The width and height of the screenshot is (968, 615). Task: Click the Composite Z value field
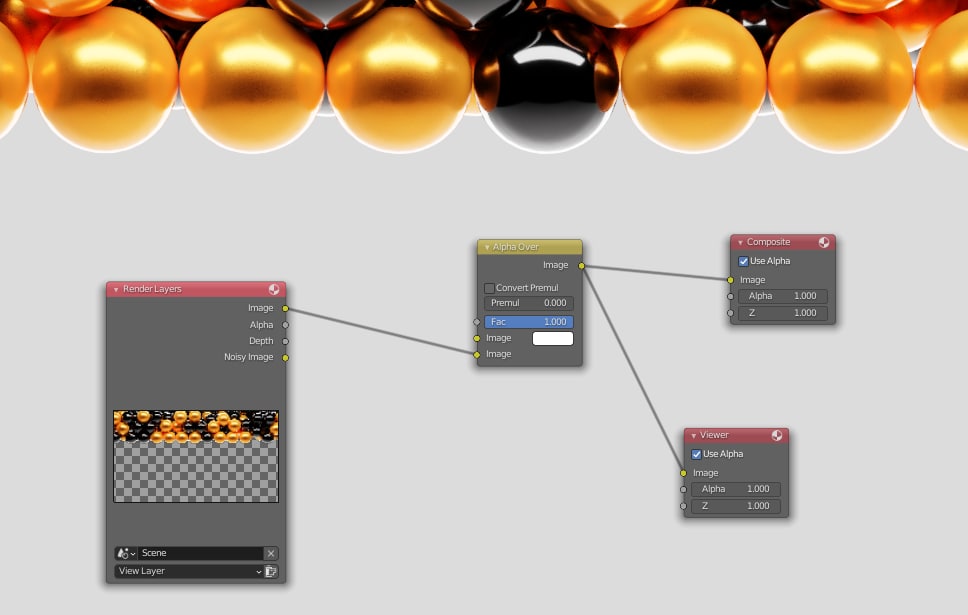click(x=783, y=313)
